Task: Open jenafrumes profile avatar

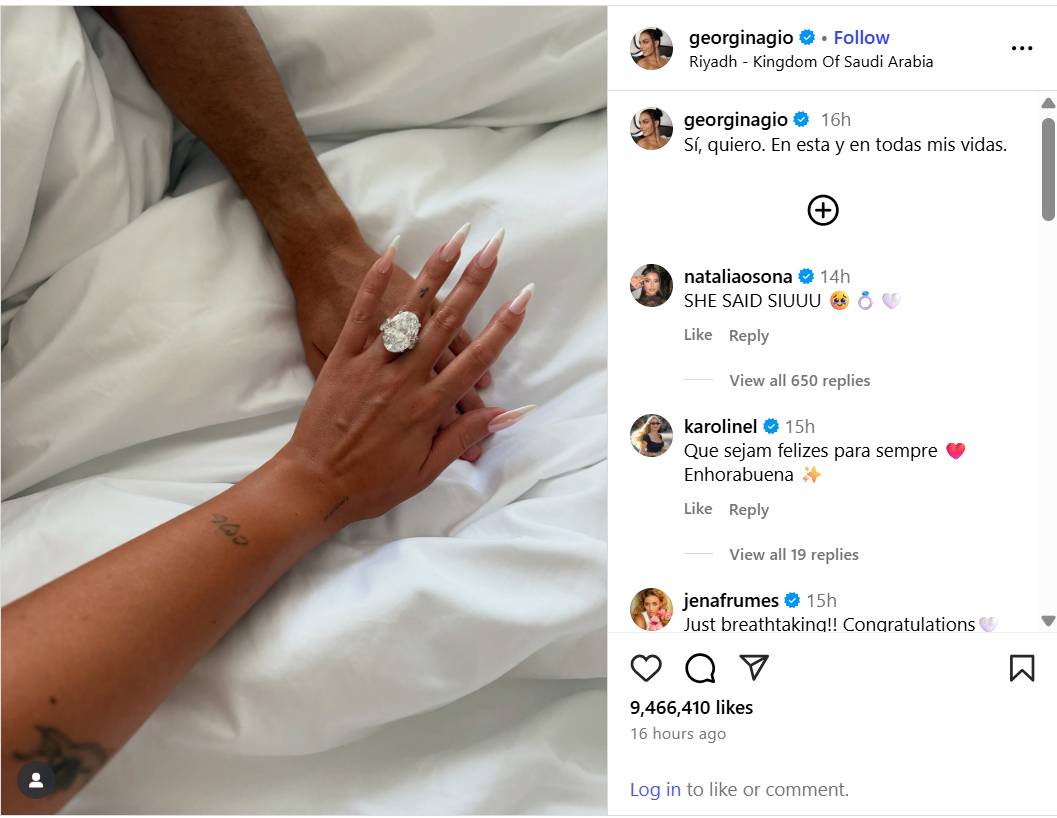Action: [x=651, y=608]
